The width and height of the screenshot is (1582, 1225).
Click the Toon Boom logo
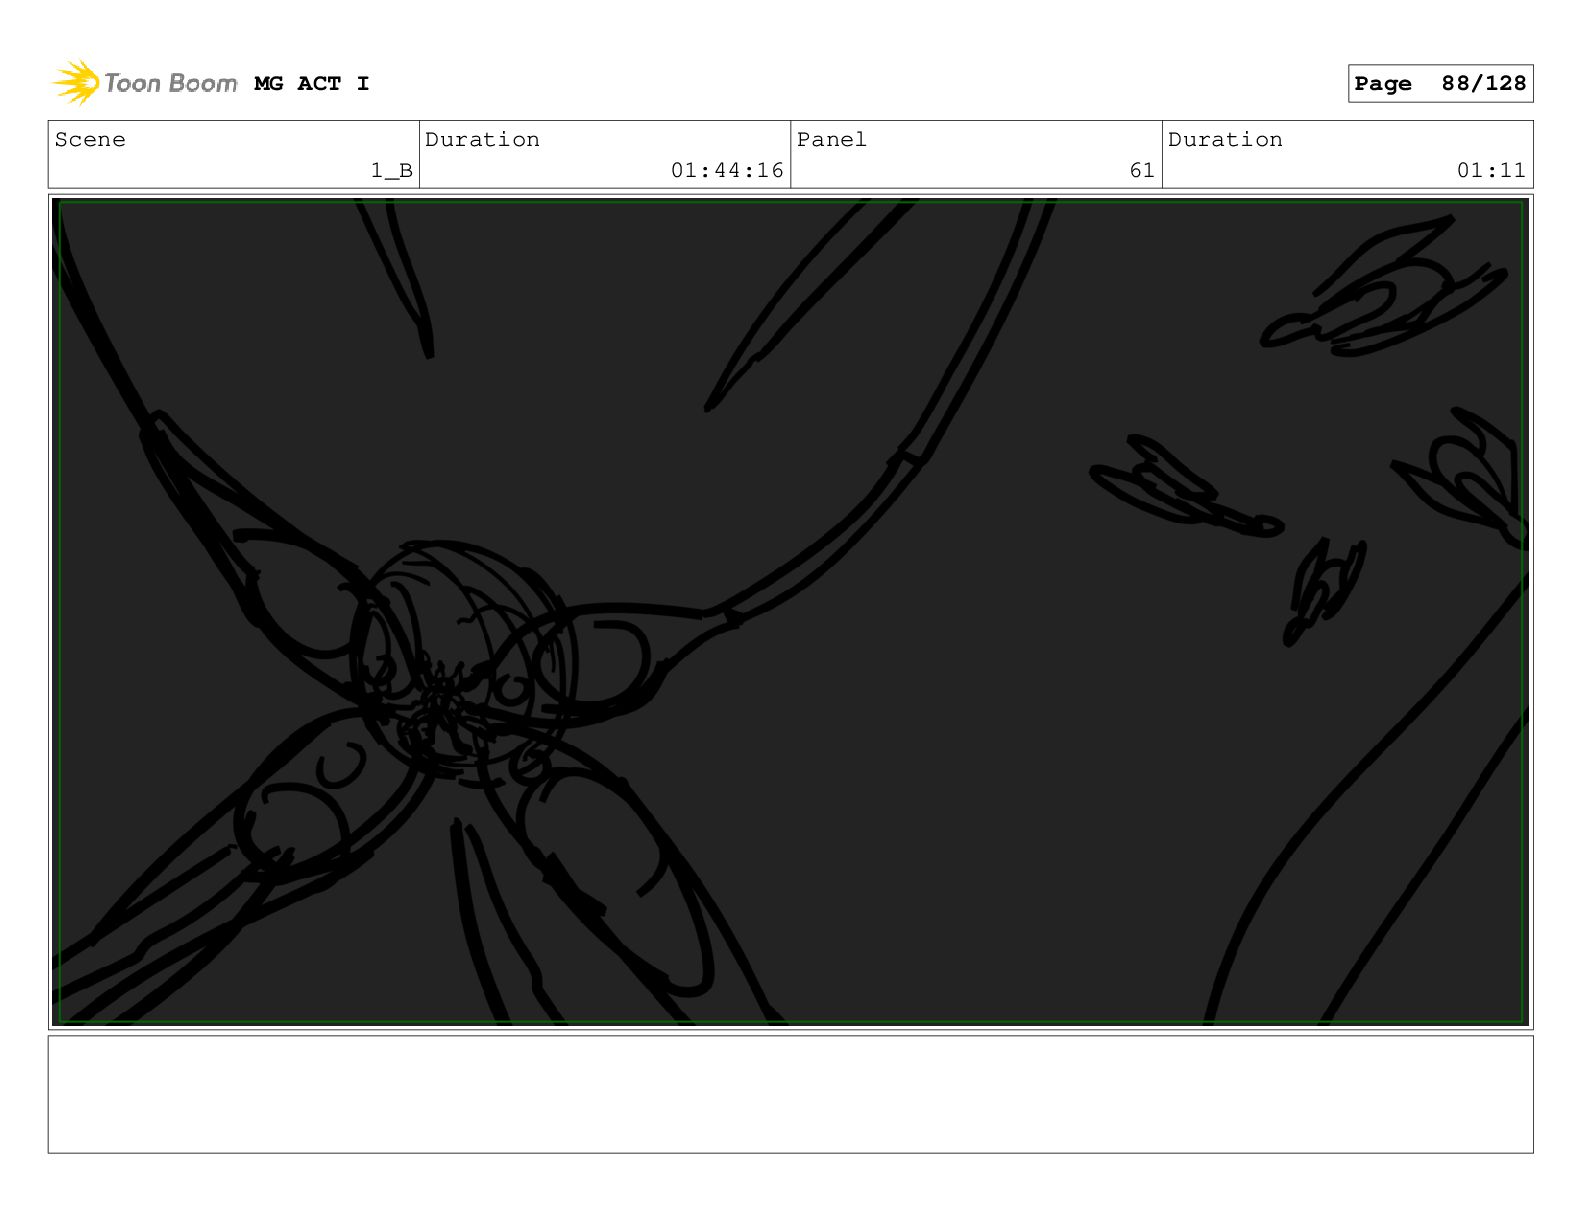point(144,83)
